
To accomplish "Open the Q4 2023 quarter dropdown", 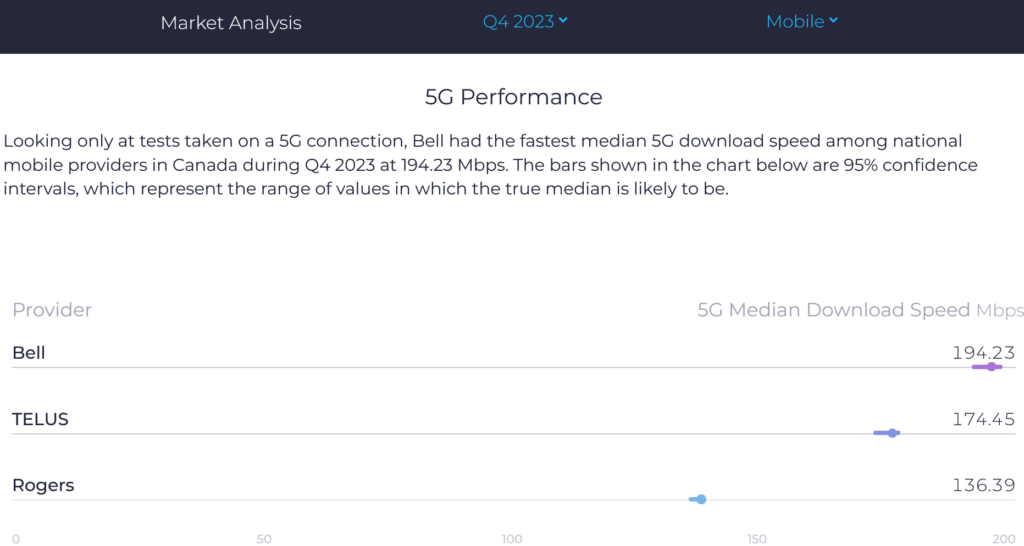I will 525,21.
